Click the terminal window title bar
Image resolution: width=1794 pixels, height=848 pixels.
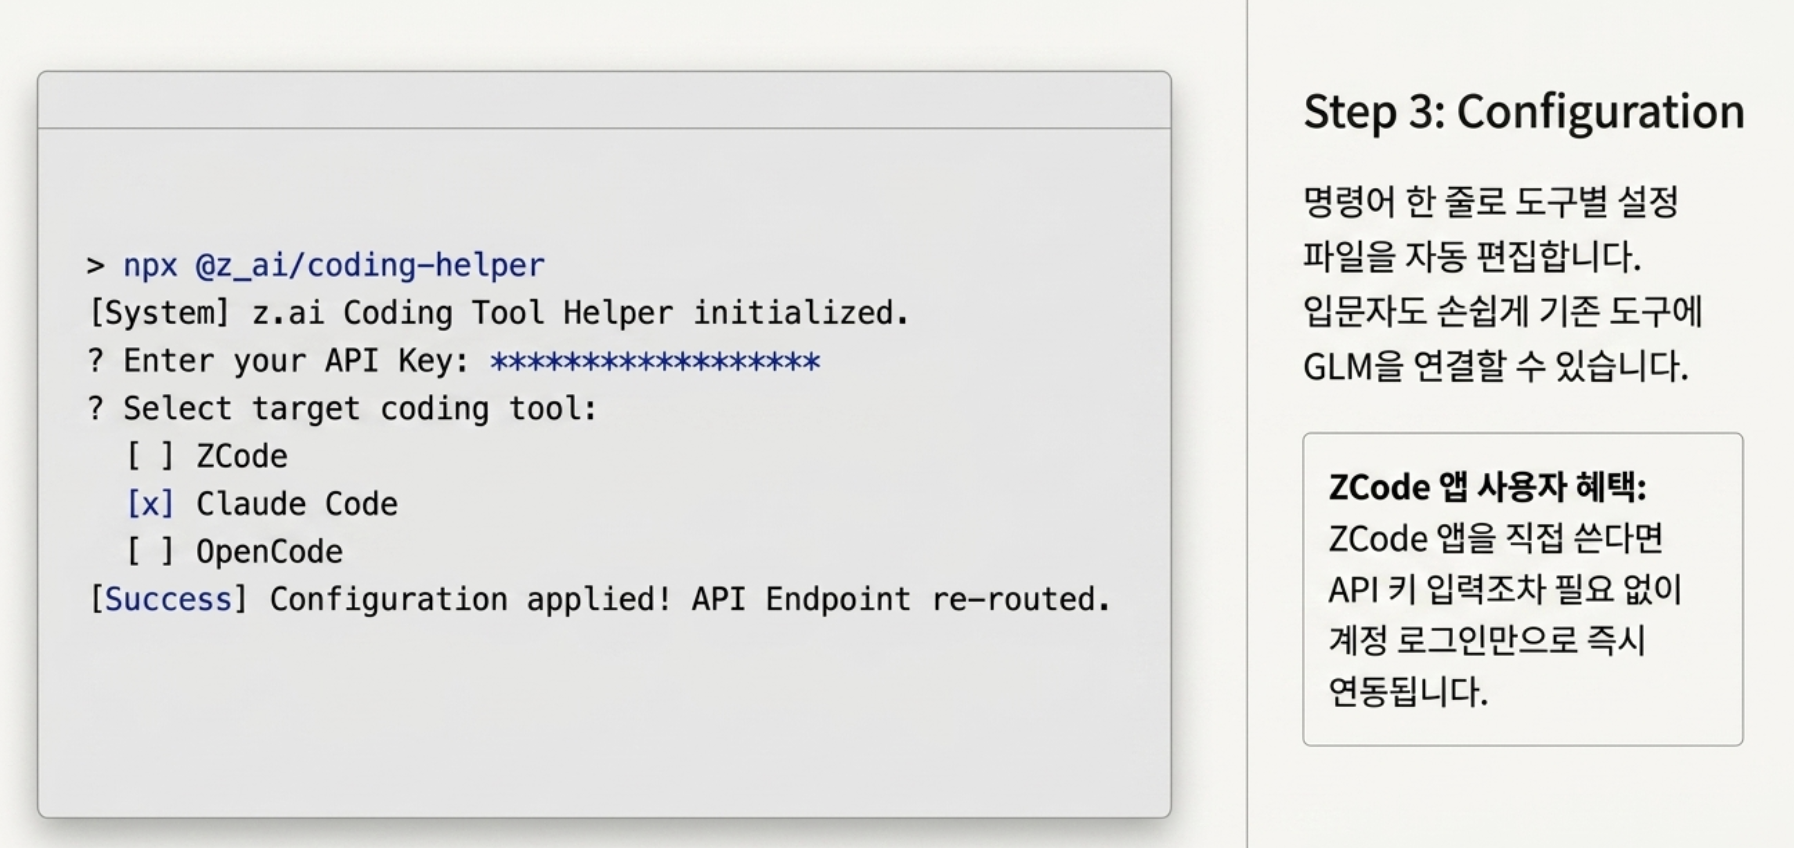(604, 100)
